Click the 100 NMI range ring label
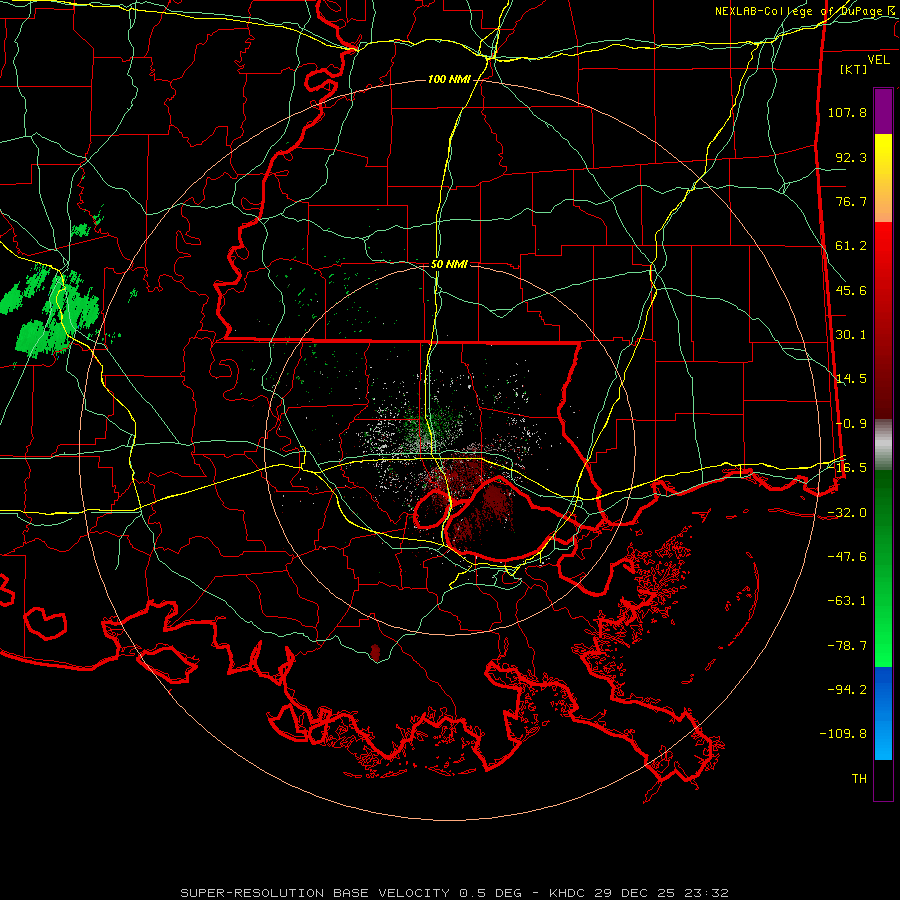The height and width of the screenshot is (900, 900). coord(449,79)
